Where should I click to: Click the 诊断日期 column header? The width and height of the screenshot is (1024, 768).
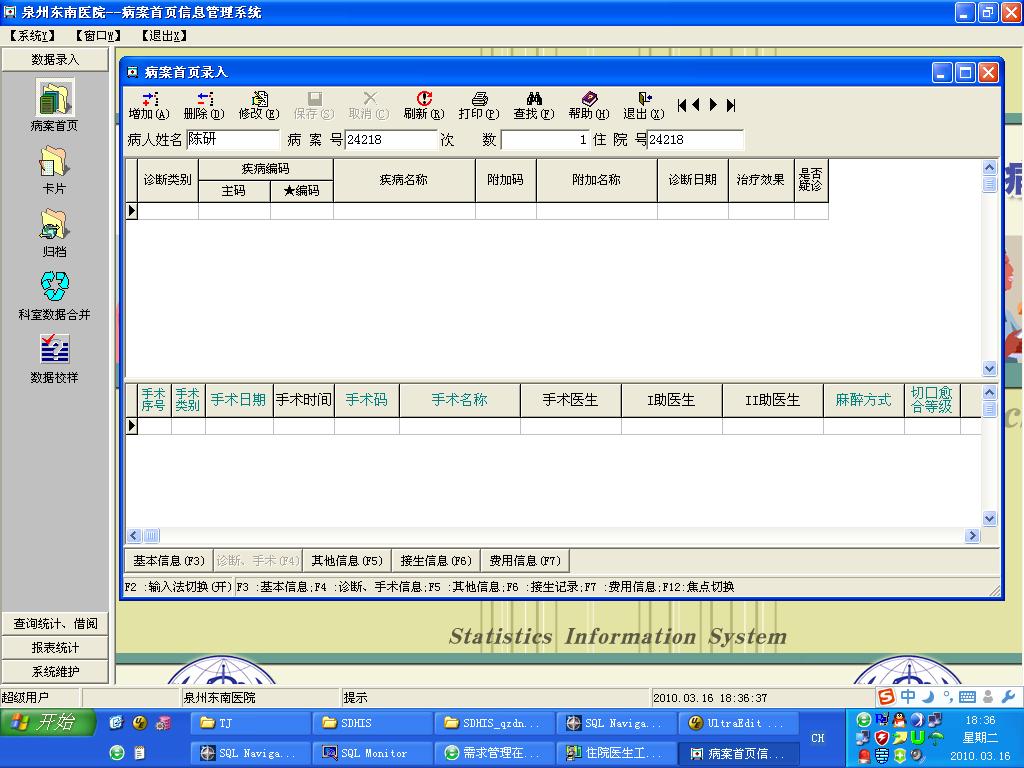(692, 180)
